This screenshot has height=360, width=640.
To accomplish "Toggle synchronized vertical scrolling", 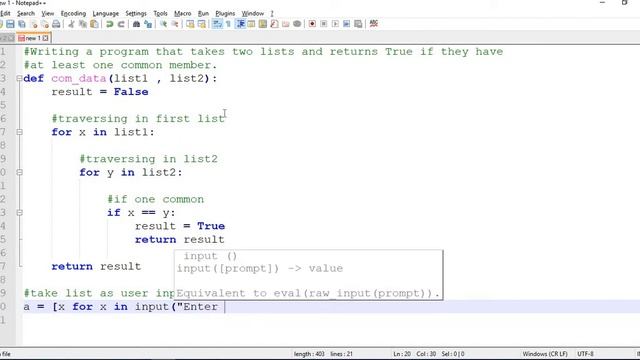I will [x=190, y=24].
